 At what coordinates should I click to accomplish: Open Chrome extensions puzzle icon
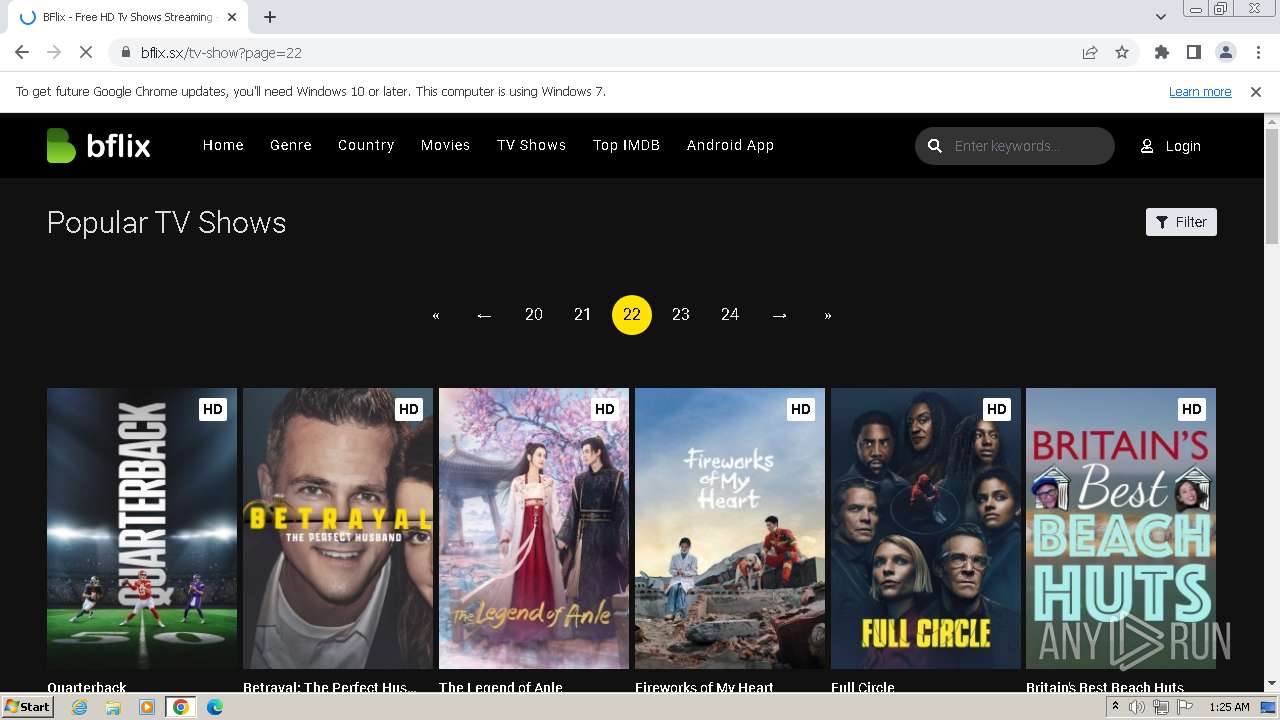pos(1162,53)
